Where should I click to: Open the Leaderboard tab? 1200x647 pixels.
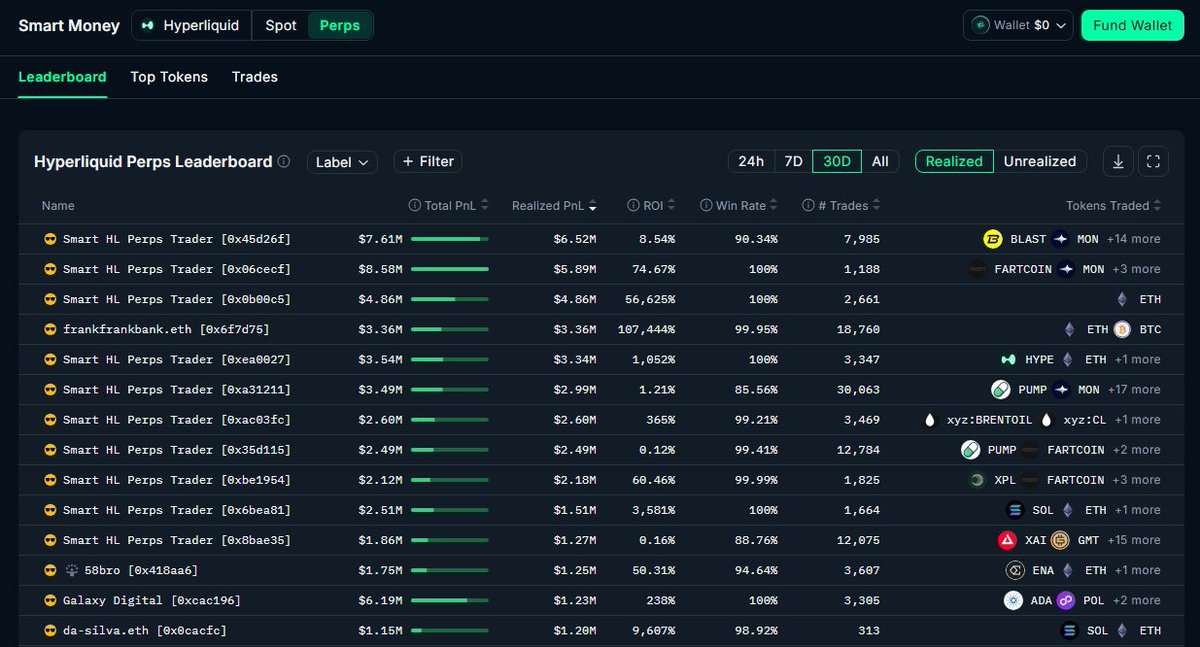(62, 77)
